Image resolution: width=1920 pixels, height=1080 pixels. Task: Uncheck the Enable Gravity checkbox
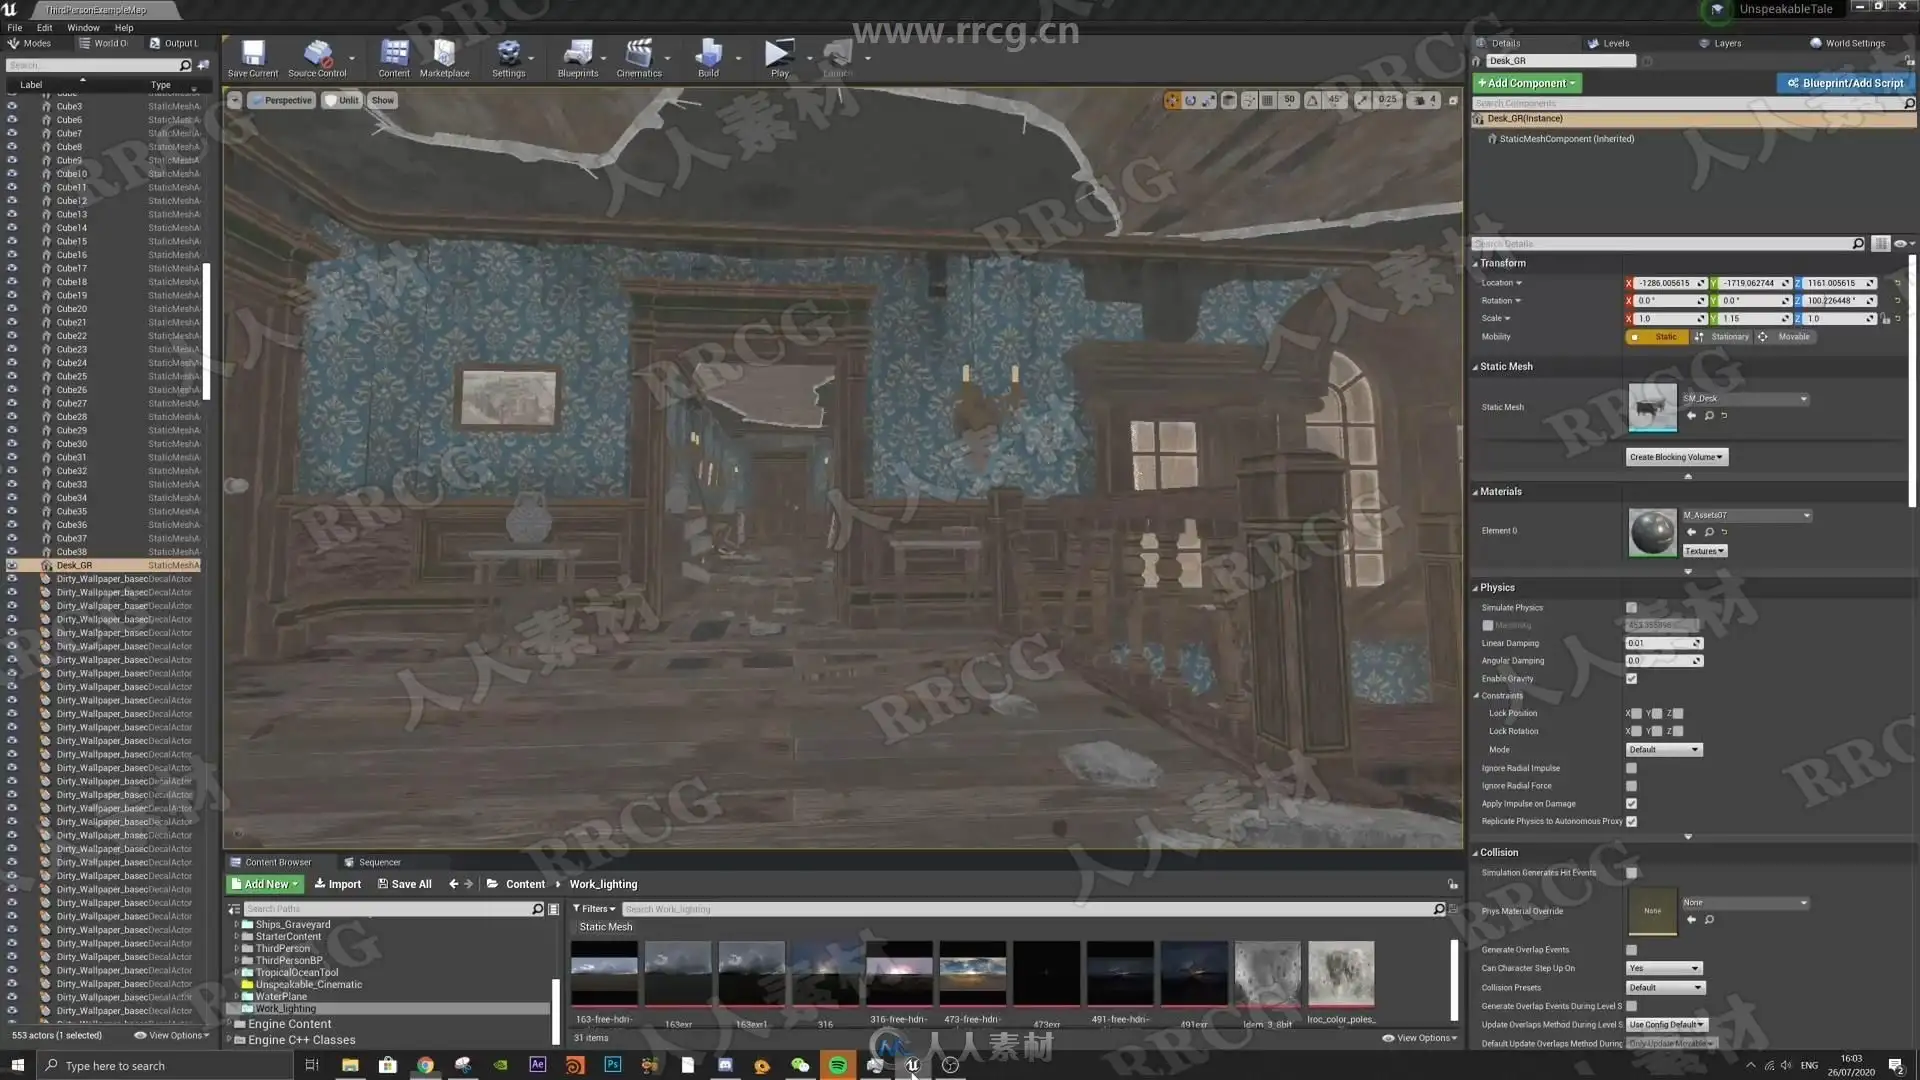pos(1631,679)
